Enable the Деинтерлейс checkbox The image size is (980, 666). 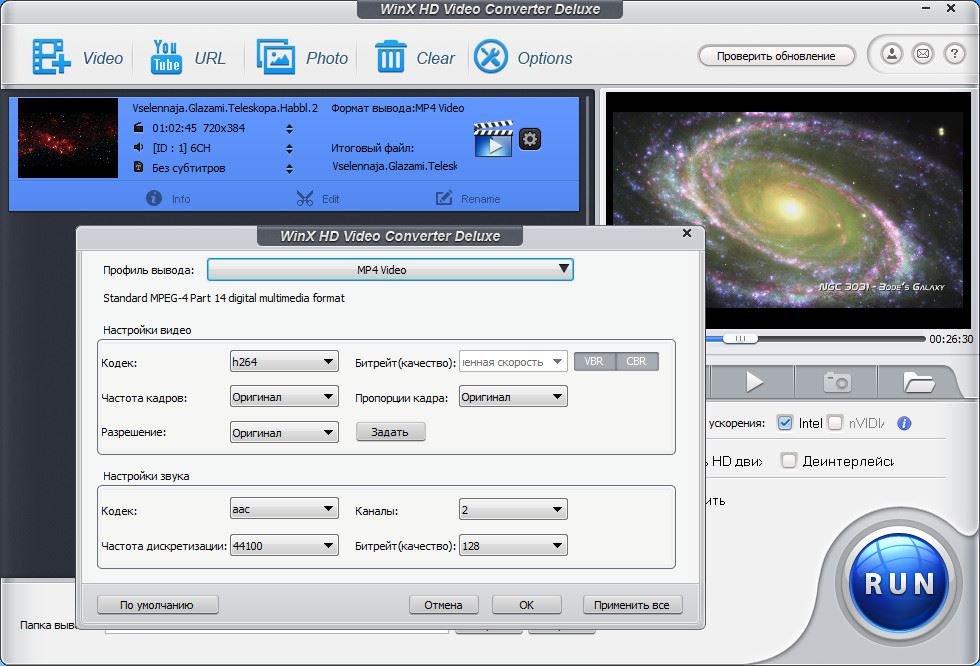pyautogui.click(x=789, y=461)
